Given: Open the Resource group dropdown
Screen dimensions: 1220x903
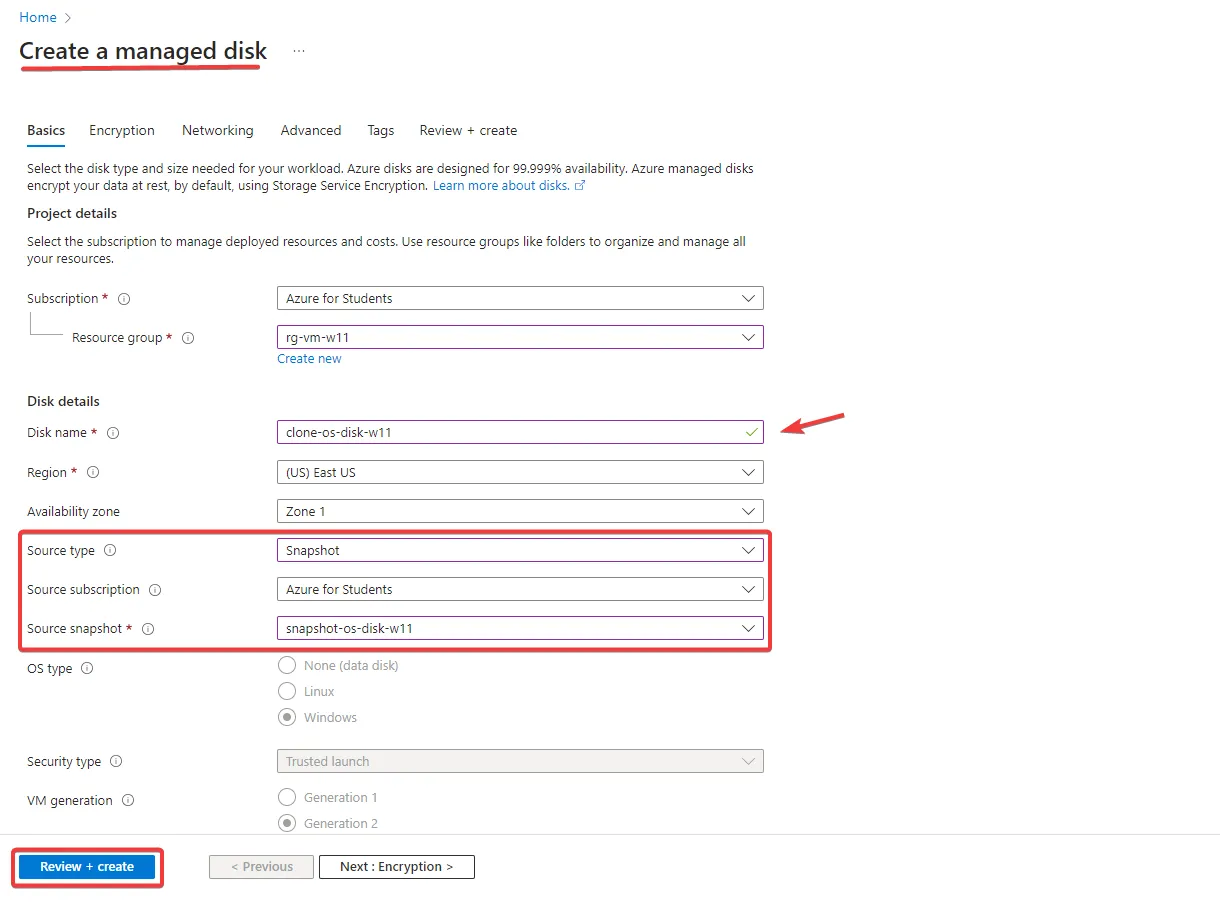Looking at the screenshot, I should 520,337.
